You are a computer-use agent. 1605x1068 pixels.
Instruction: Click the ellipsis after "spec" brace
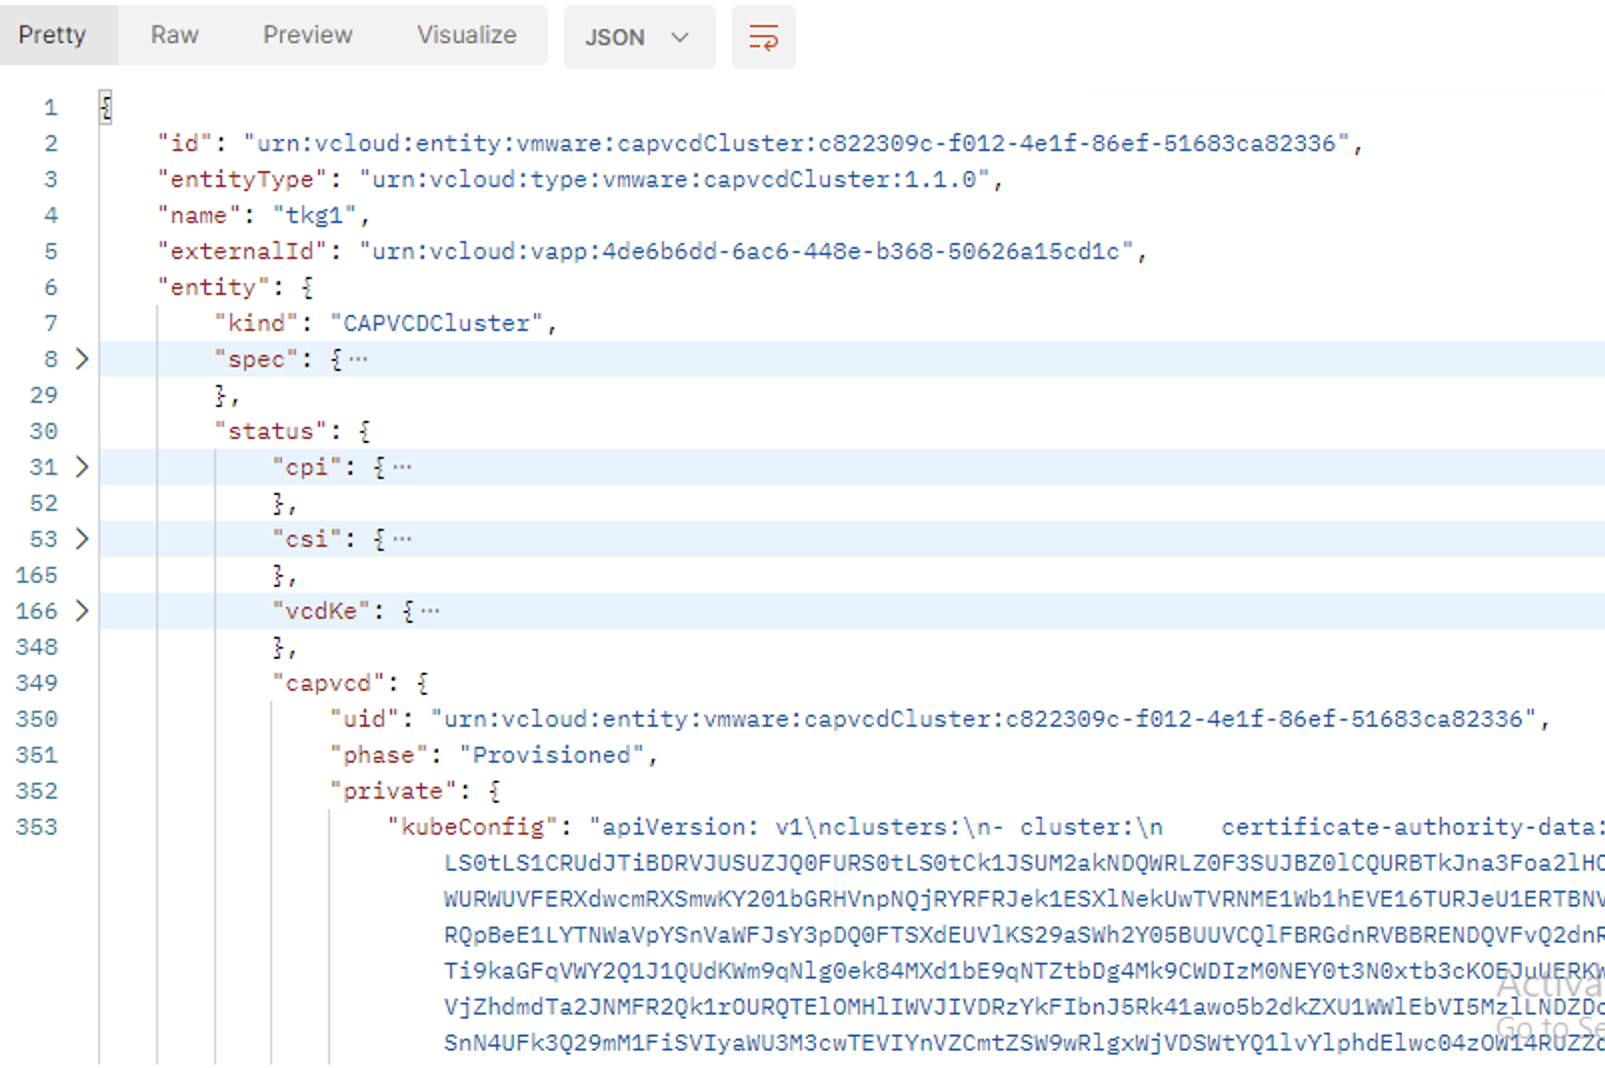358,359
